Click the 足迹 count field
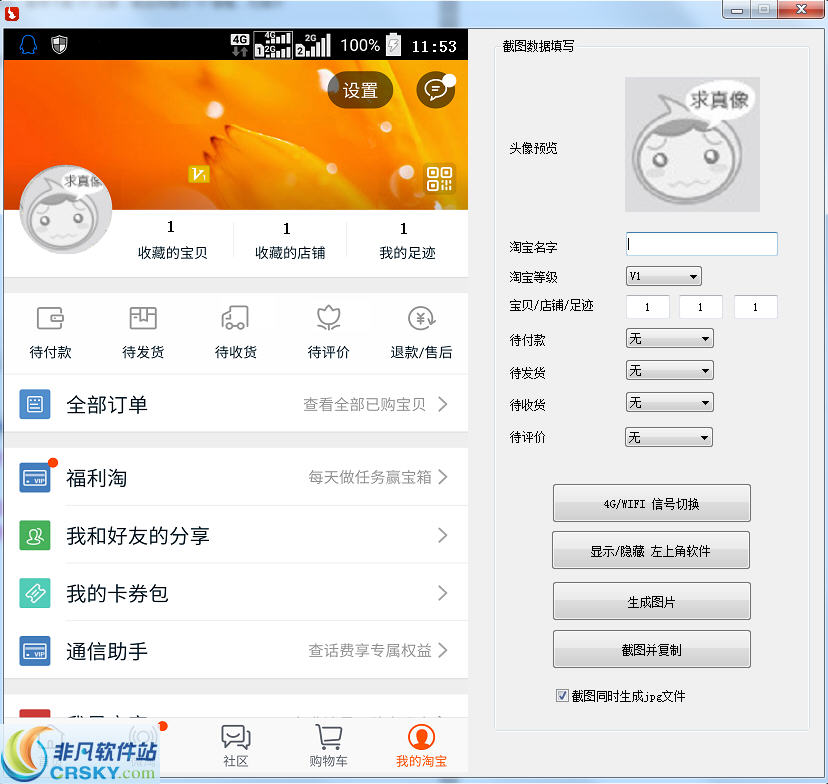The image size is (828, 784). [x=755, y=307]
